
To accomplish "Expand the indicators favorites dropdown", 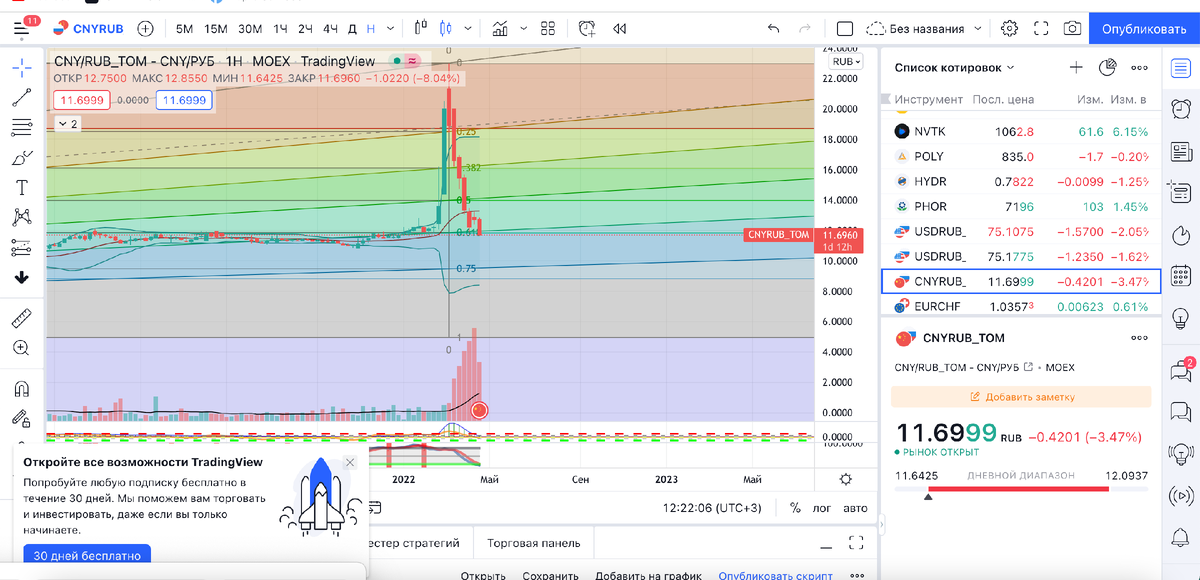I will tap(522, 29).
